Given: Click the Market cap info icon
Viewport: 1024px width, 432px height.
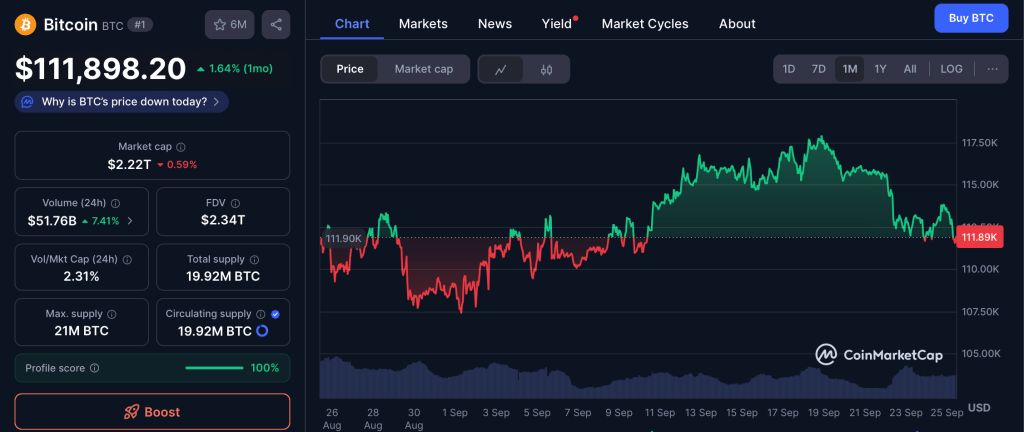Looking at the screenshot, I should click(x=180, y=147).
